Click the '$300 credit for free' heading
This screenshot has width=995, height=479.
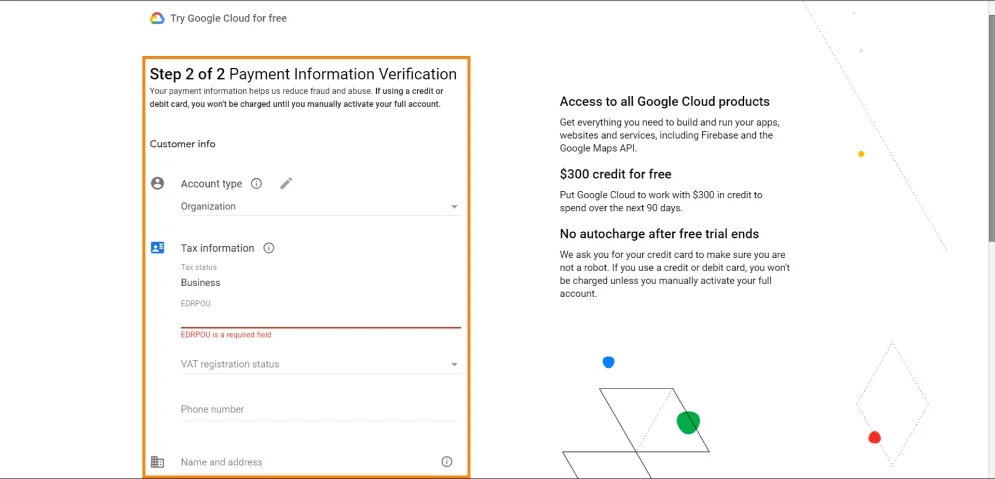616,174
